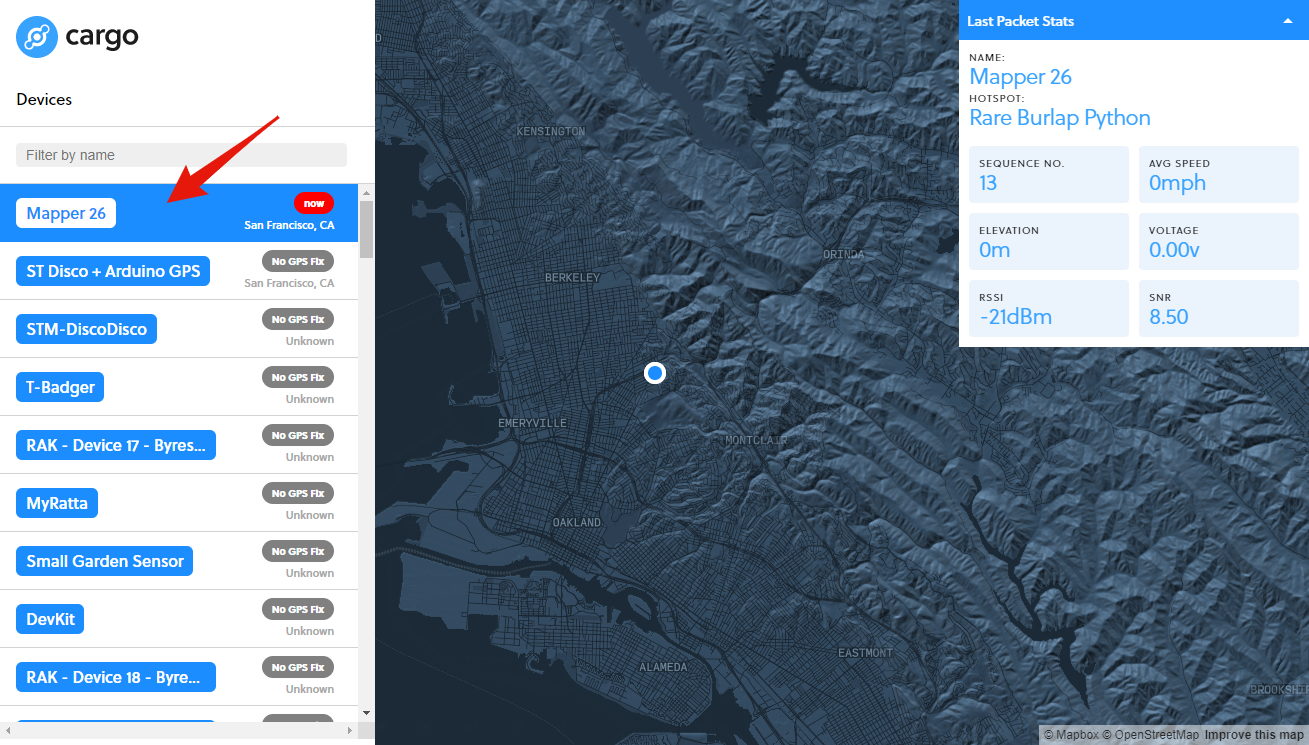Click the Filter by name field
This screenshot has height=745, width=1309.
(x=181, y=155)
